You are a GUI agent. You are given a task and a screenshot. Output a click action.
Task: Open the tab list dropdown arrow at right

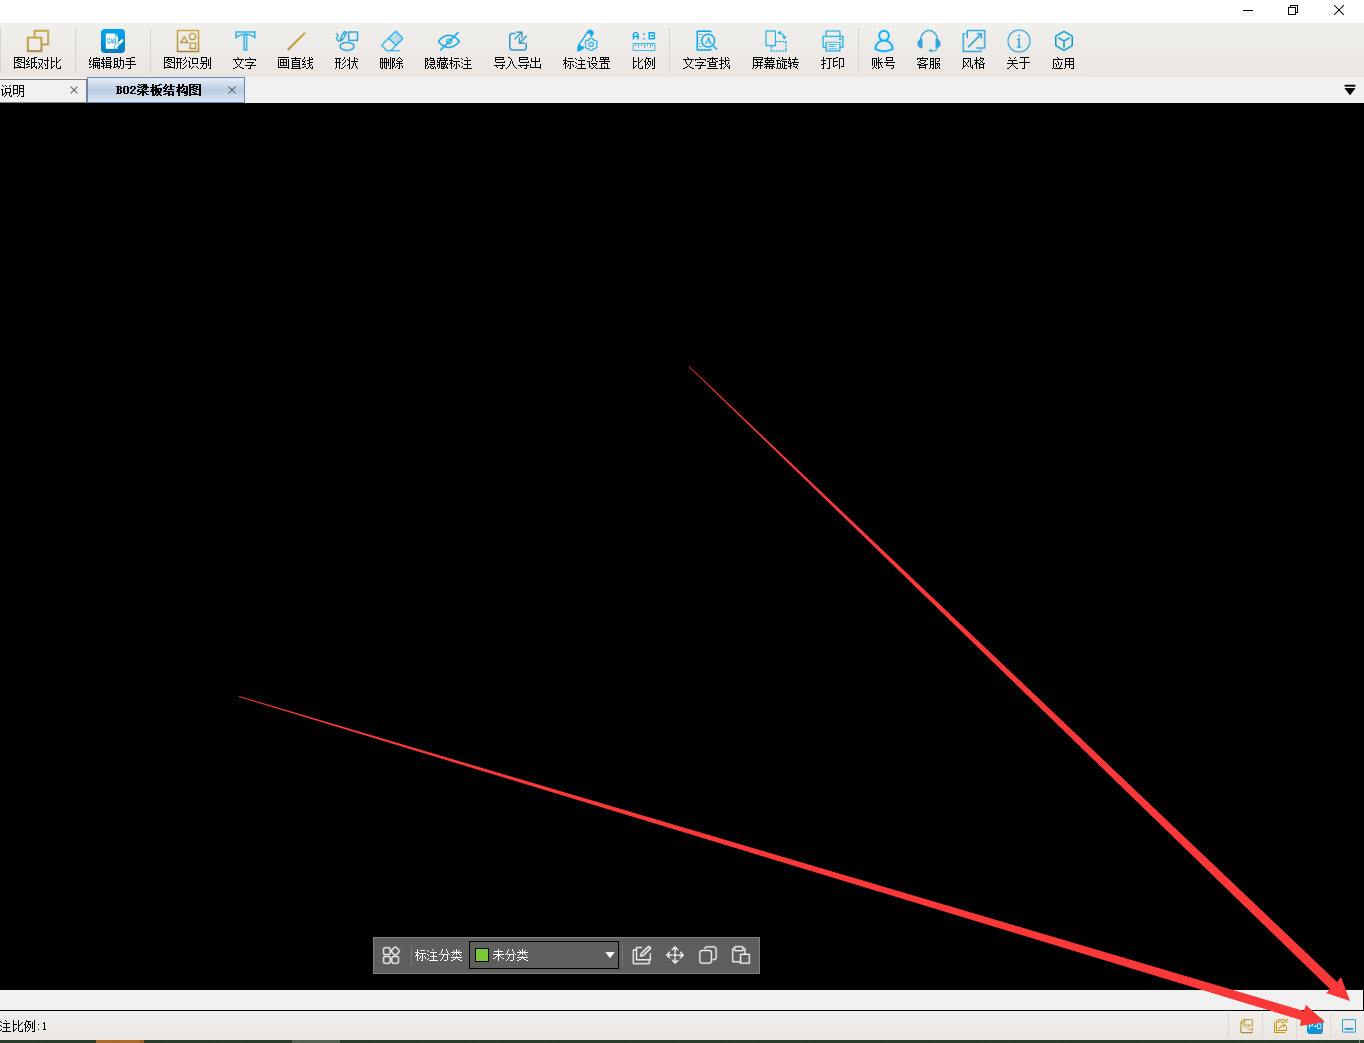1349,90
